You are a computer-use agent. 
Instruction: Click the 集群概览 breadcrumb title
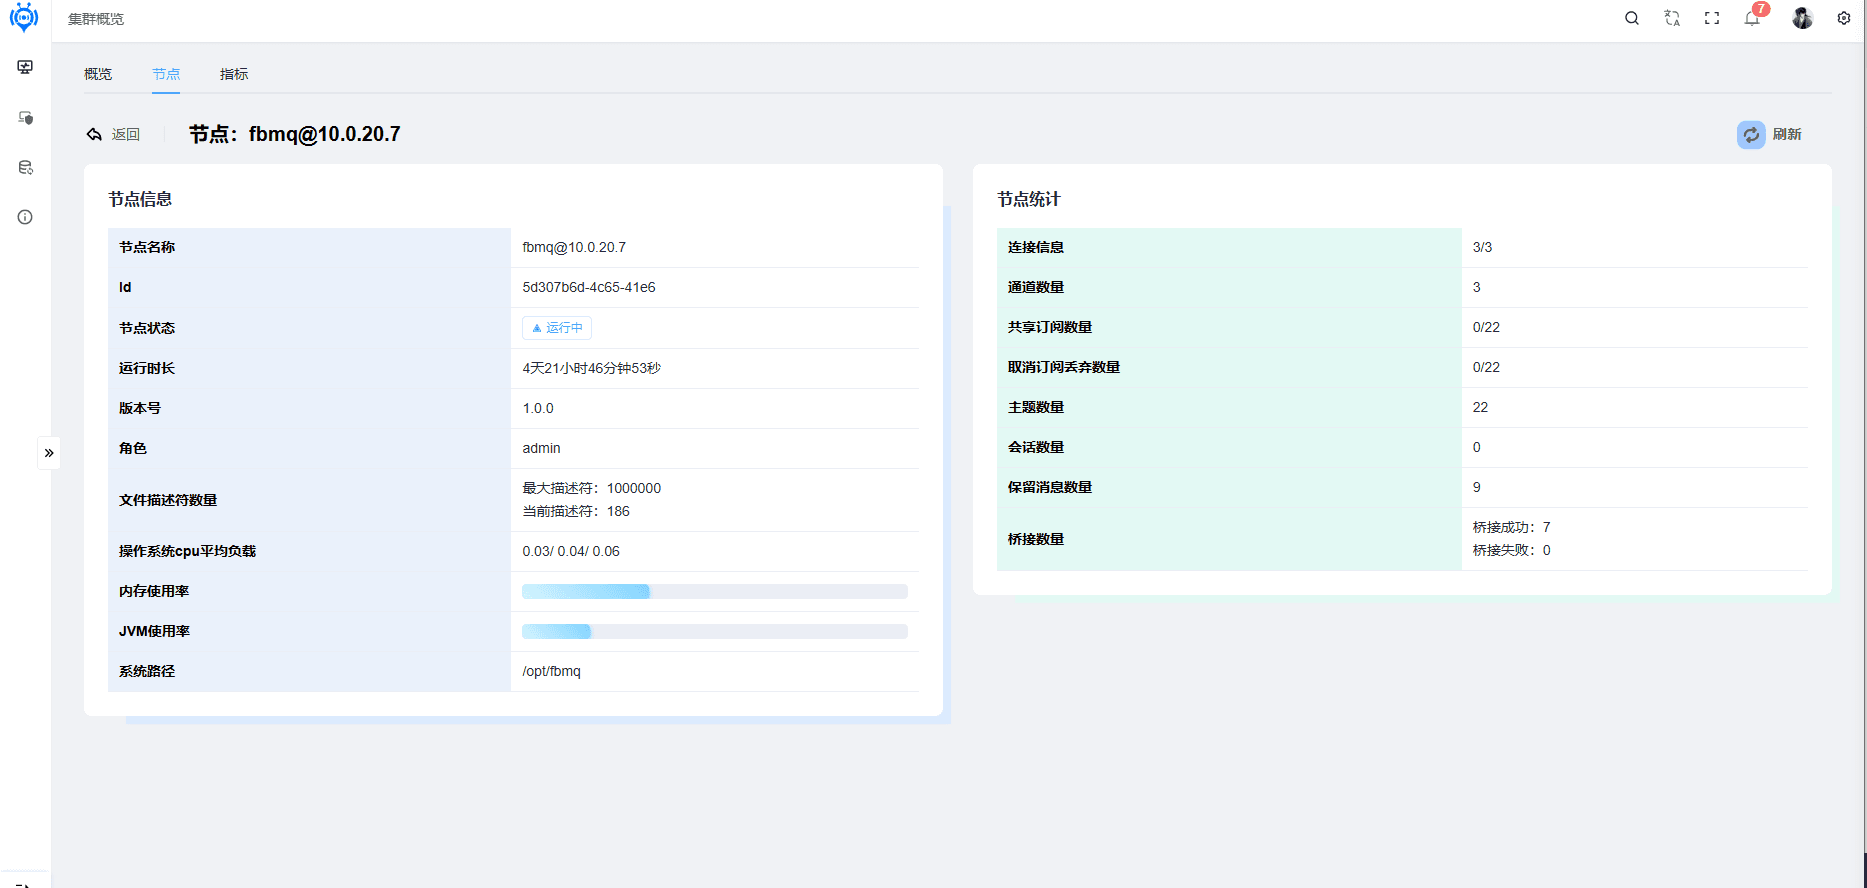(96, 19)
